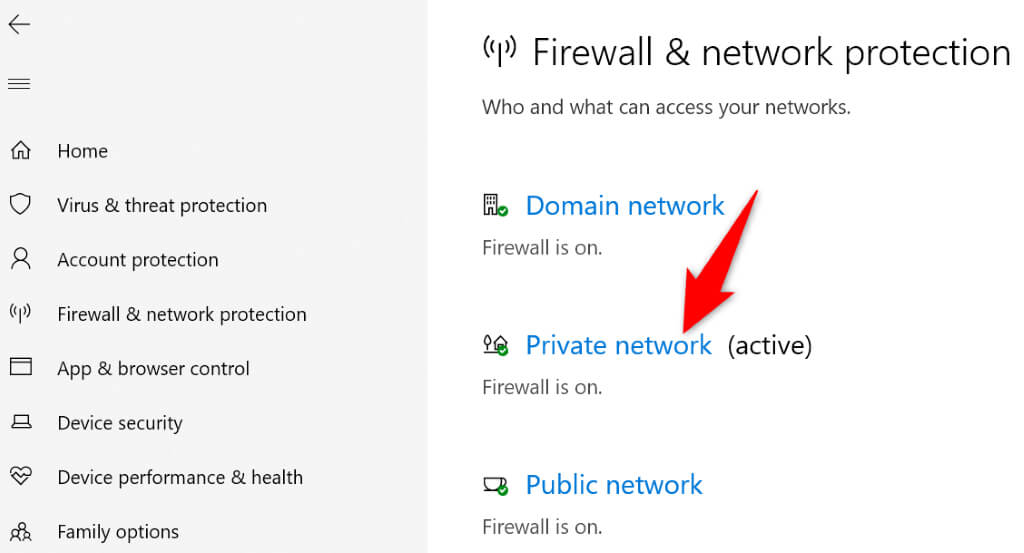
Task: Click the back arrow icon
Action: (x=19, y=25)
